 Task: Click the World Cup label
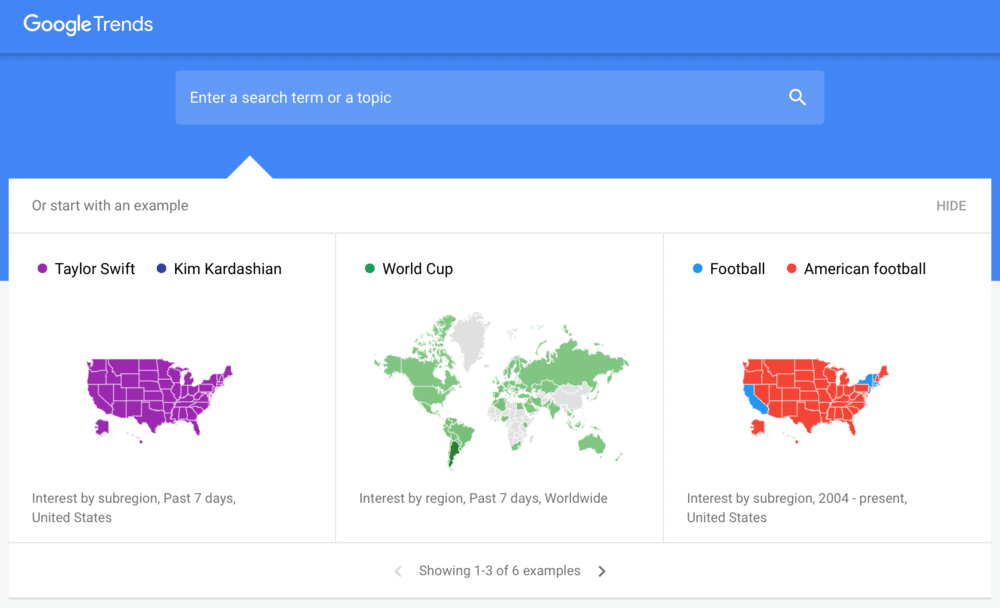coord(416,268)
